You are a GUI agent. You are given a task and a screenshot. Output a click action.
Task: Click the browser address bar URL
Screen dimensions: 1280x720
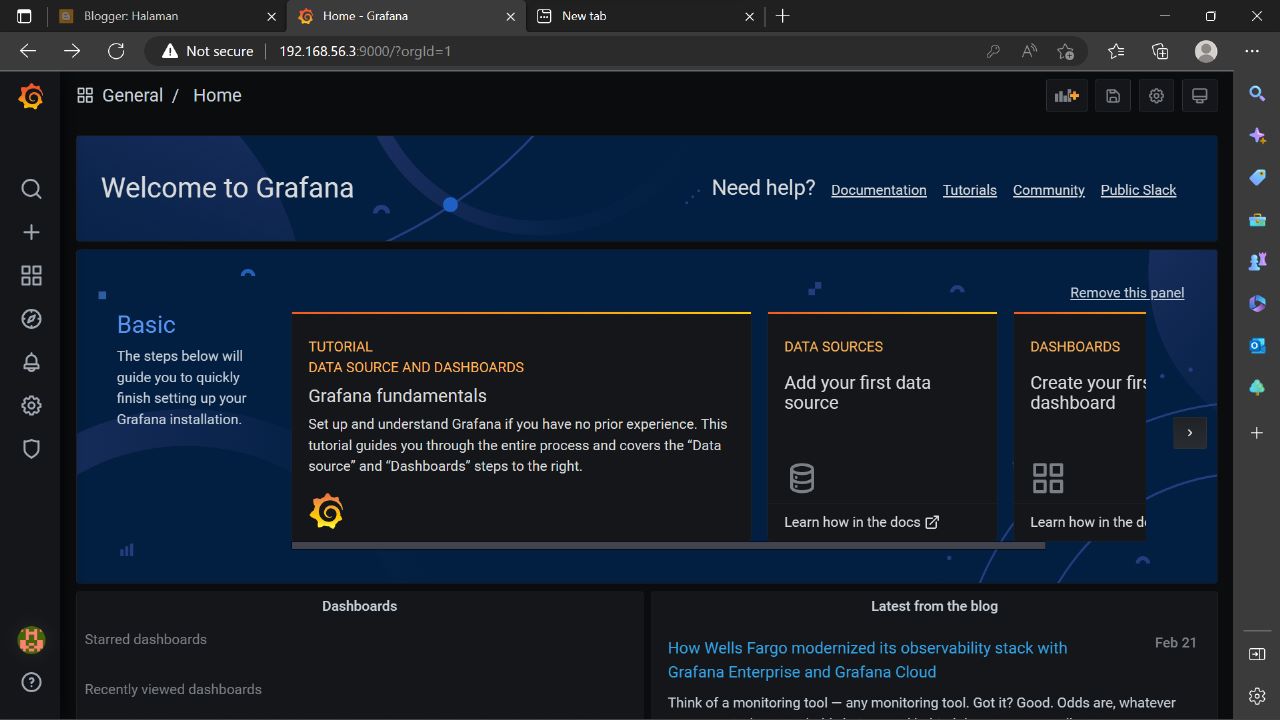point(365,51)
